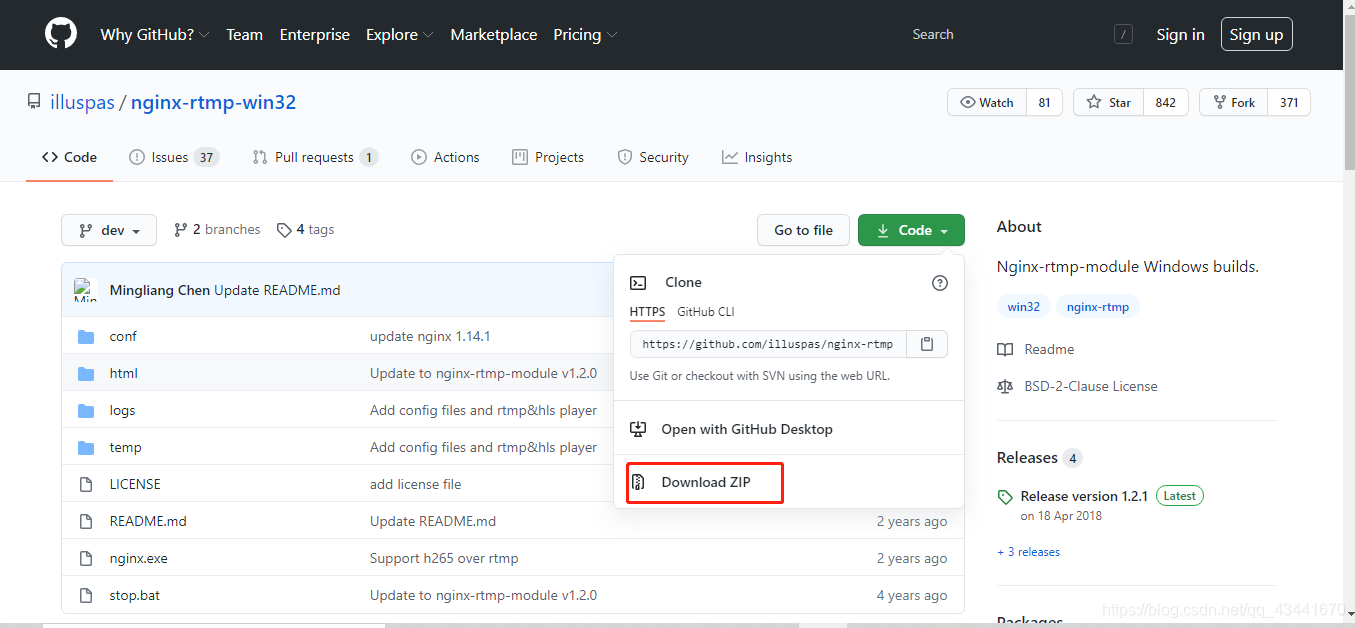The width and height of the screenshot is (1355, 628).
Task: Click the logs folder icon
Action: pos(86,411)
